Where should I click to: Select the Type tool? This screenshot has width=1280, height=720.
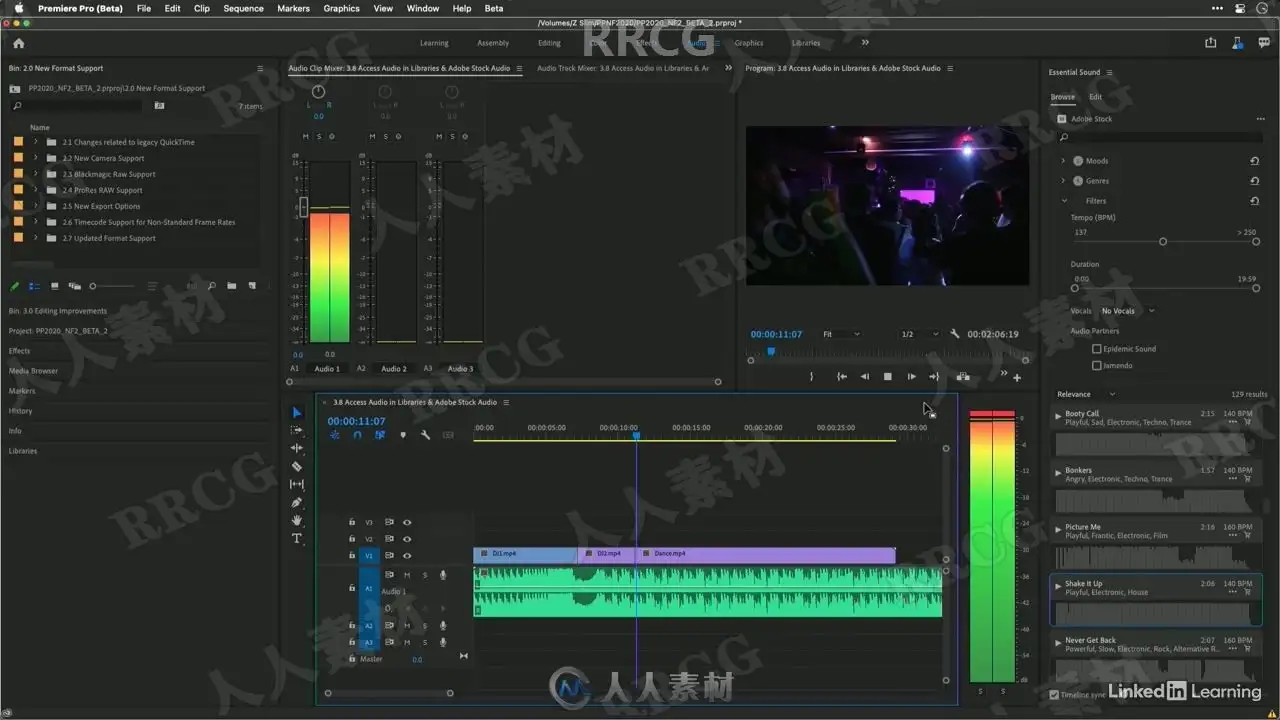click(297, 538)
